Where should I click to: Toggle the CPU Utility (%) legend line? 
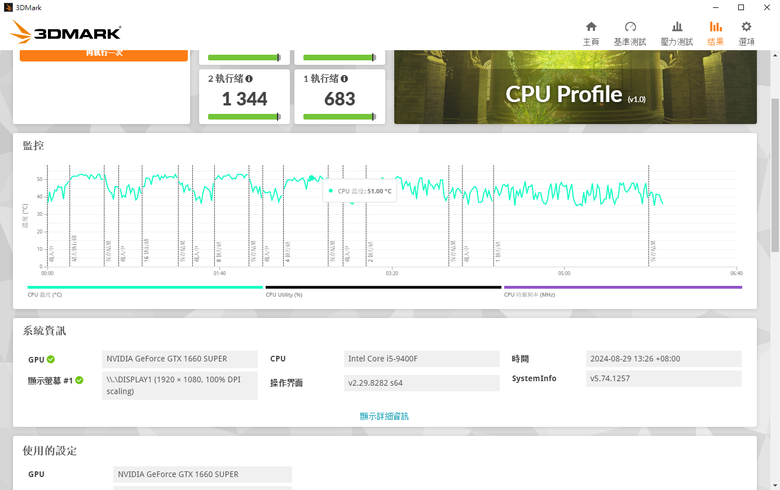point(383,287)
